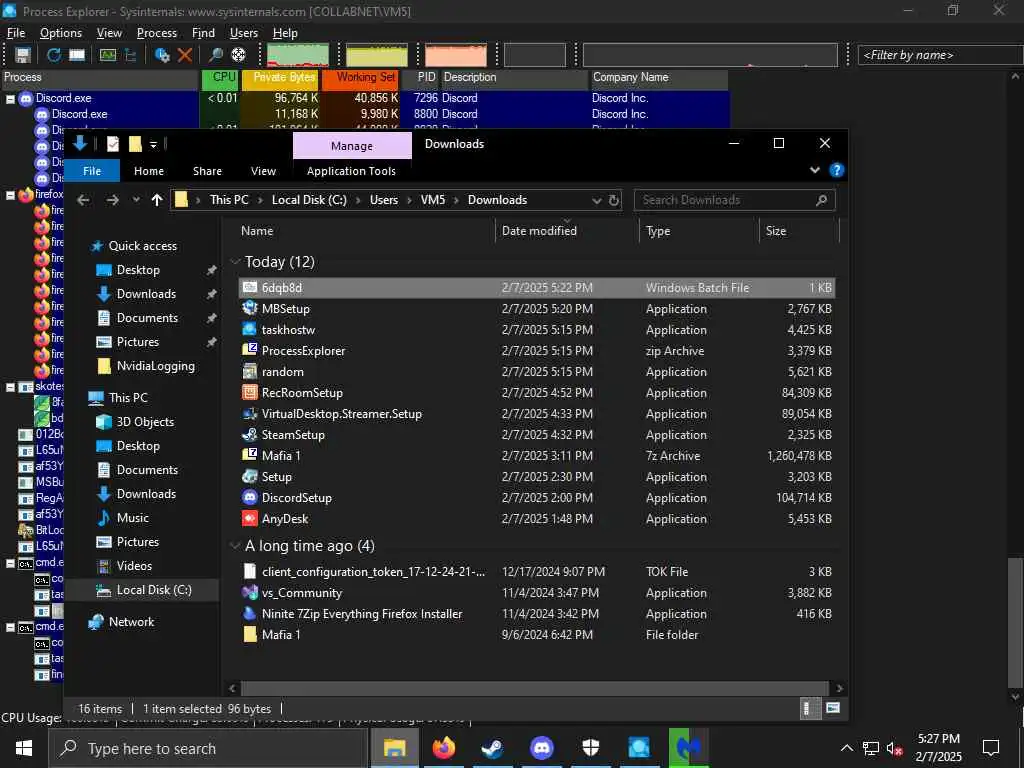This screenshot has width=1024, height=768.
Task: Click the crosshair Find Window's Process icon
Action: [238, 55]
